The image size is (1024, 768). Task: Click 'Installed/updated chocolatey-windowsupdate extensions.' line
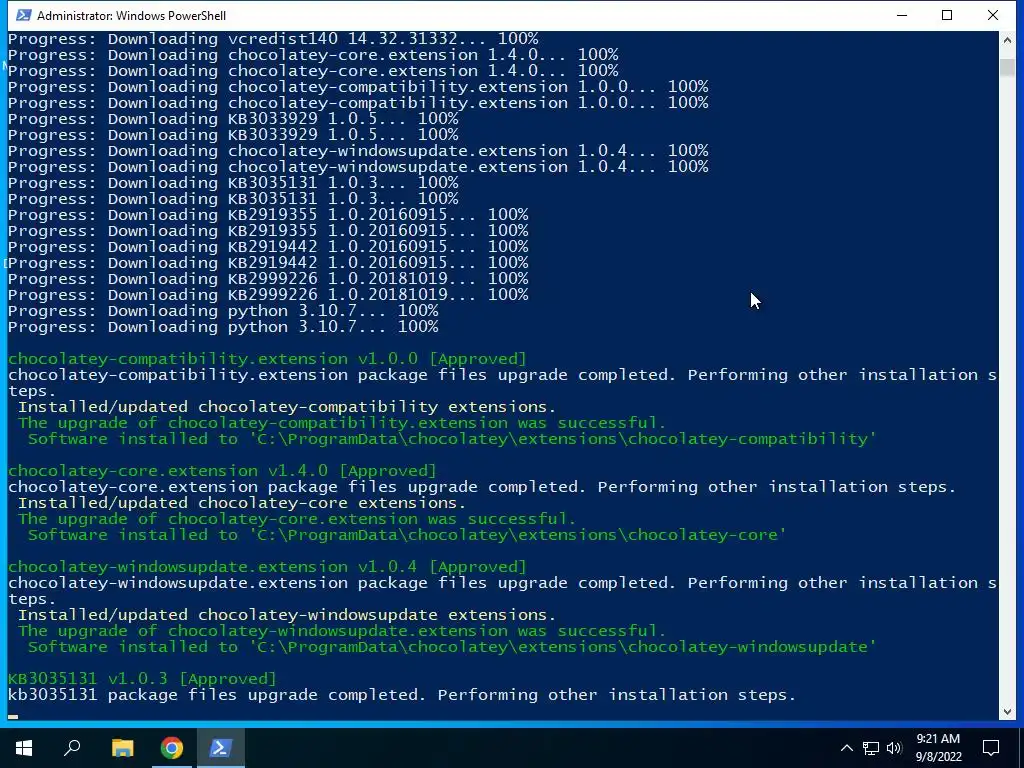click(287, 615)
